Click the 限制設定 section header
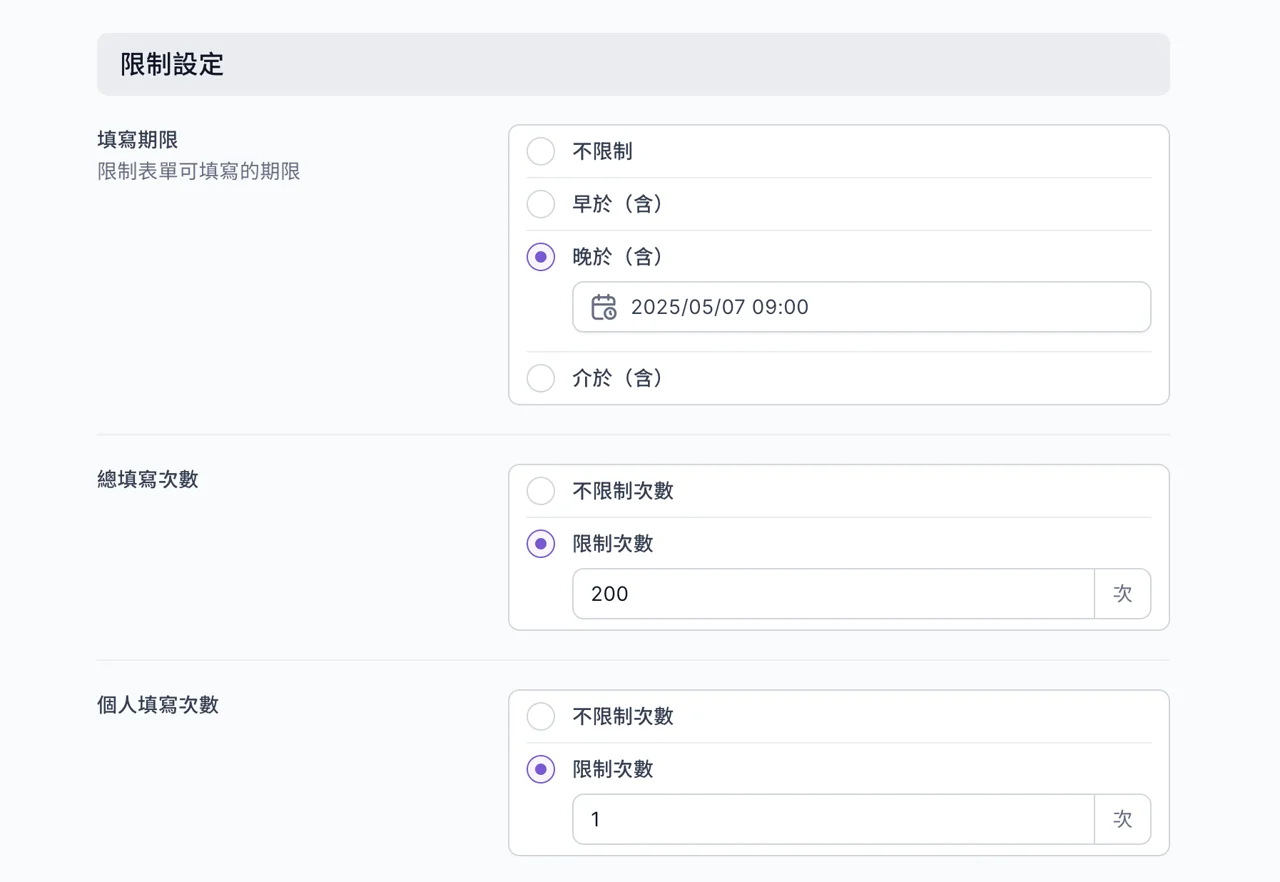 (x=633, y=65)
